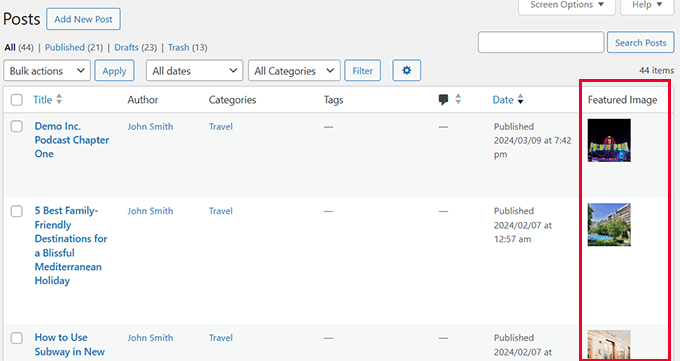Open the All dates dropdown
The width and height of the screenshot is (680, 361).
point(195,70)
